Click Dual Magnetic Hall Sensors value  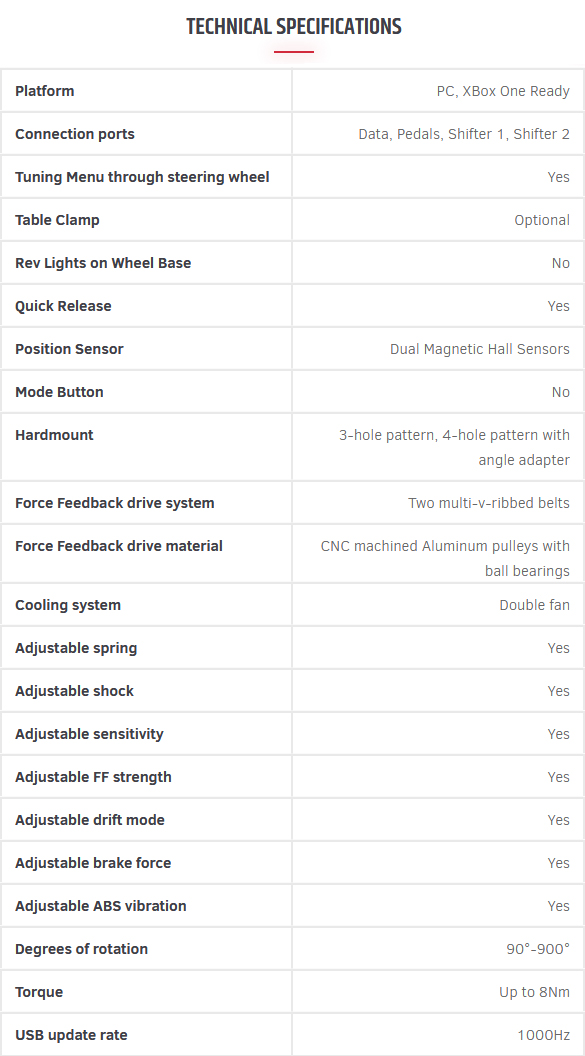(479, 349)
